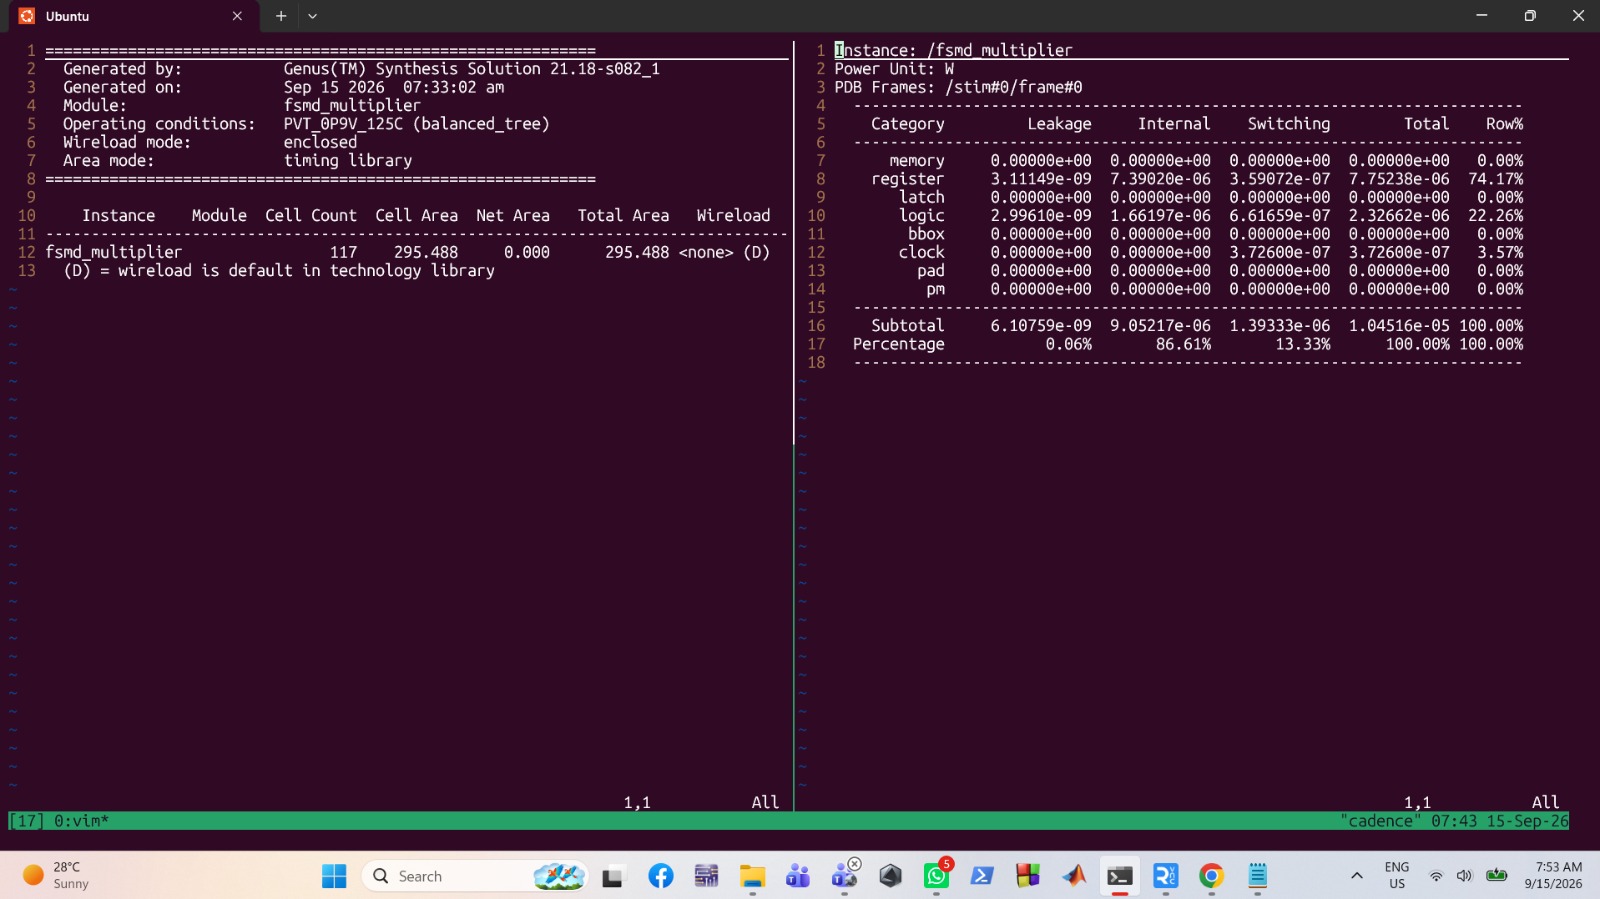Click the 'Cell Count' column header
Image resolution: width=1600 pixels, height=899 pixels.
[311, 215]
